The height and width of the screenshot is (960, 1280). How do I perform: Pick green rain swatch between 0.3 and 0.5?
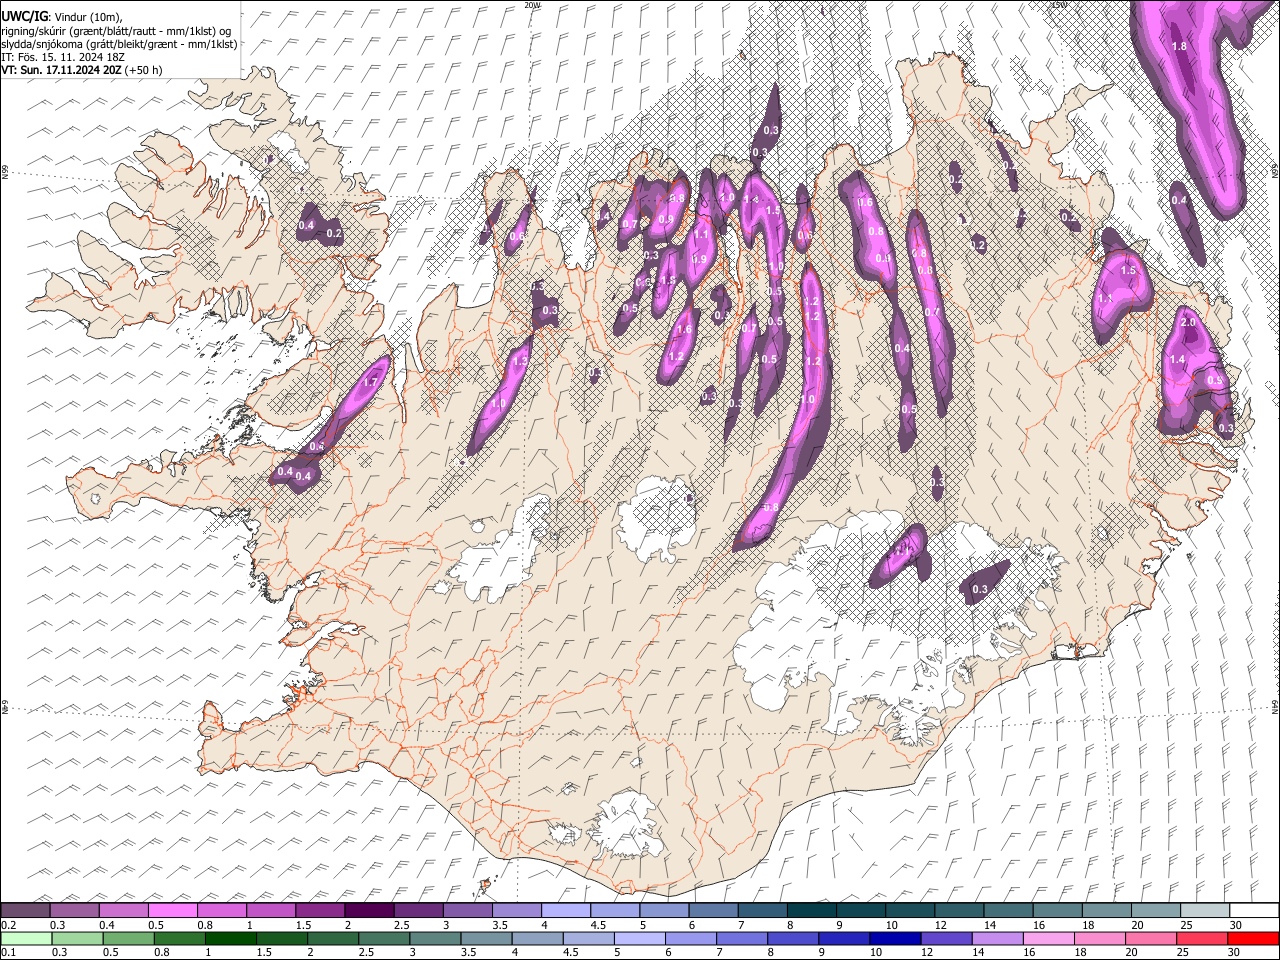(x=76, y=938)
